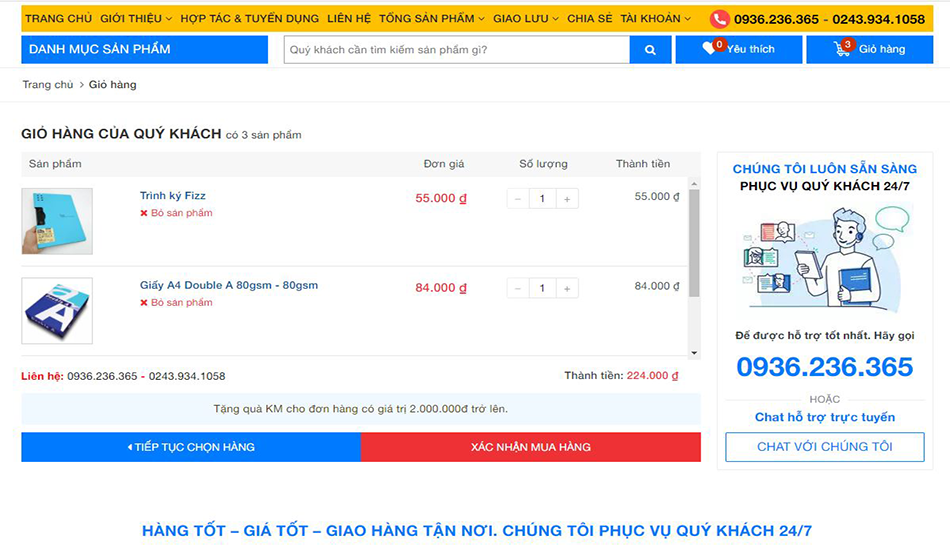Click the product search input field
The image size is (950, 550).
[x=456, y=50]
